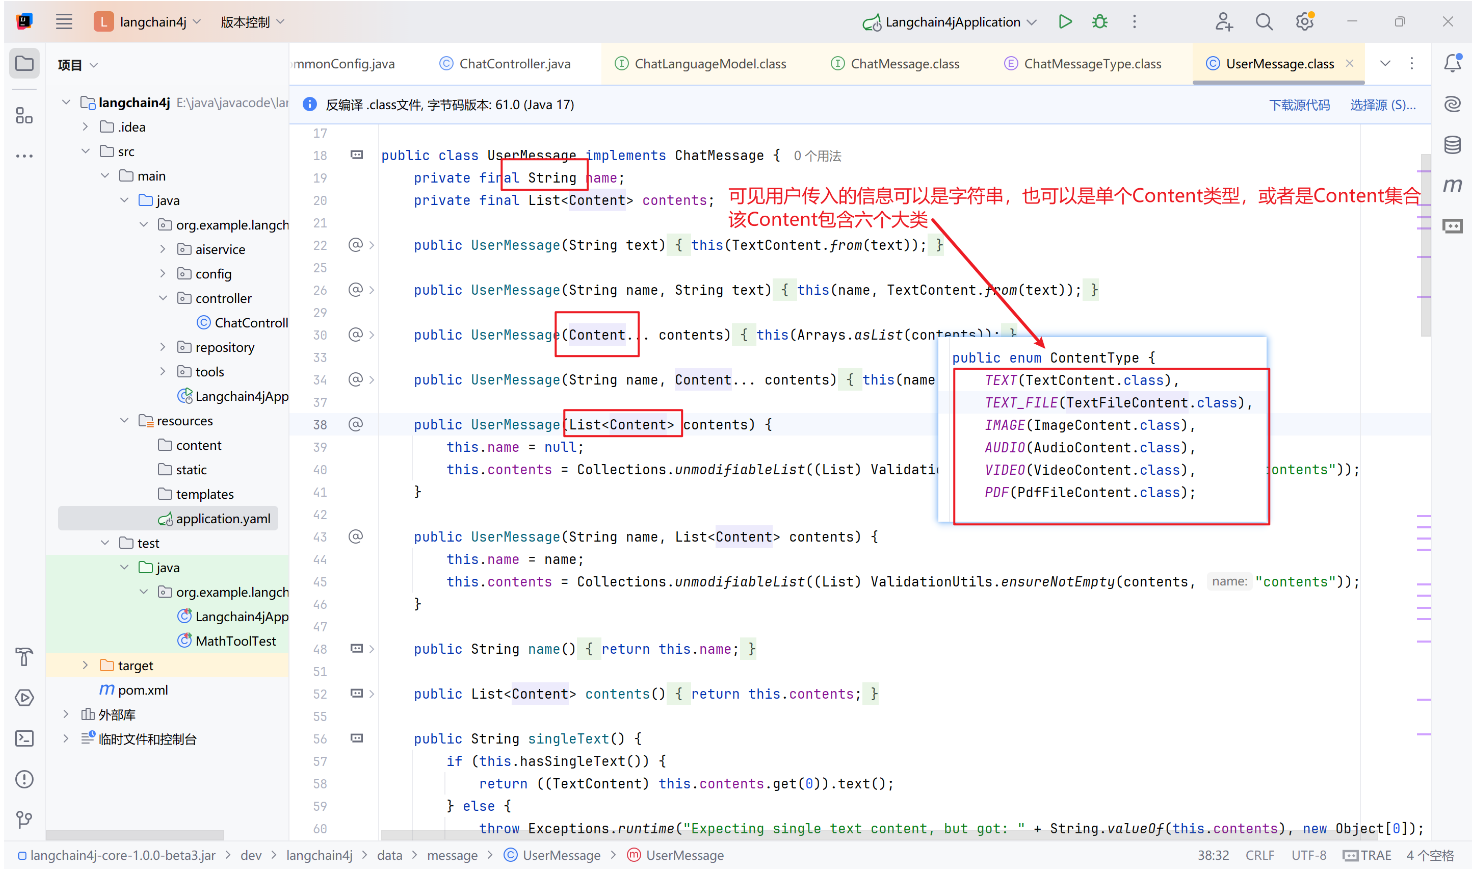Expand the target folder

tap(85, 665)
